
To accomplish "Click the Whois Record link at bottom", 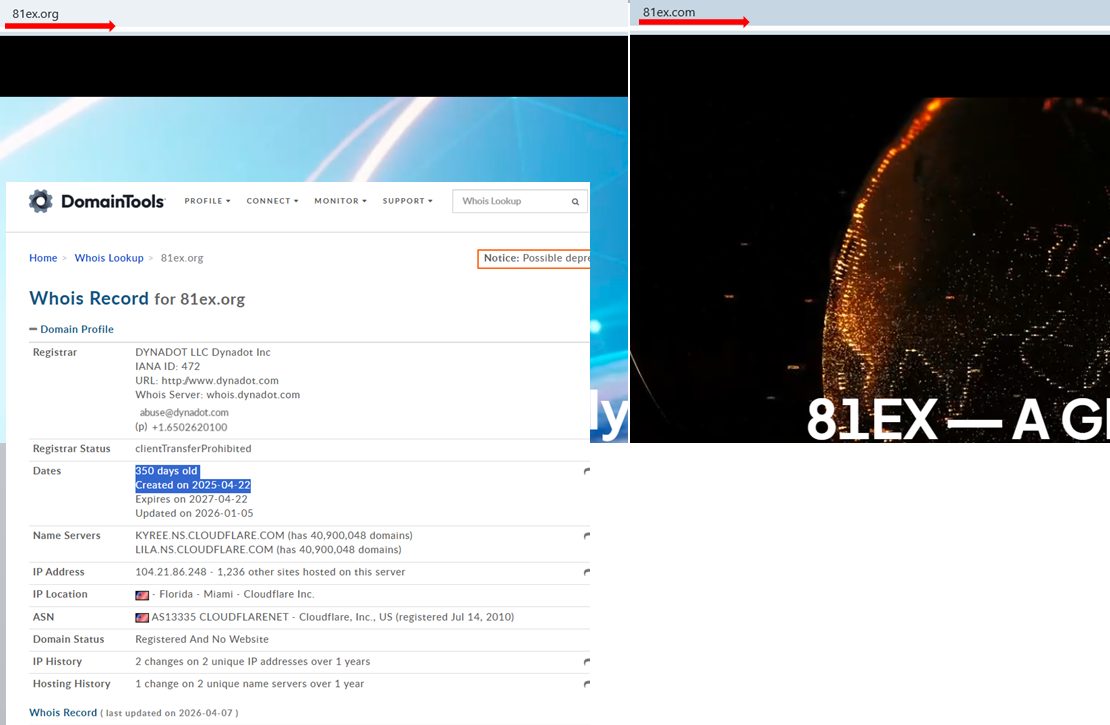I will click(x=63, y=713).
